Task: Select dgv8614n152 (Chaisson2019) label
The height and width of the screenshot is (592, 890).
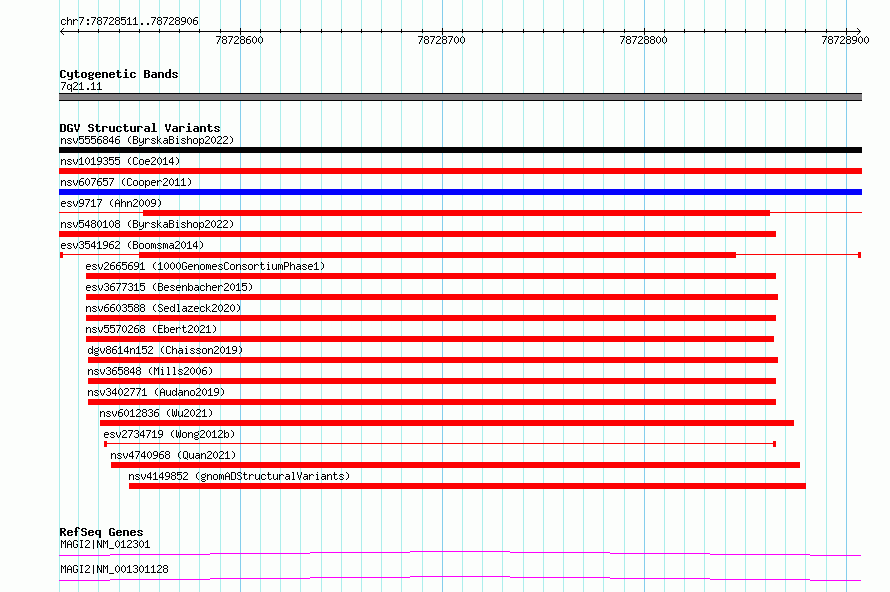Action: [165, 350]
